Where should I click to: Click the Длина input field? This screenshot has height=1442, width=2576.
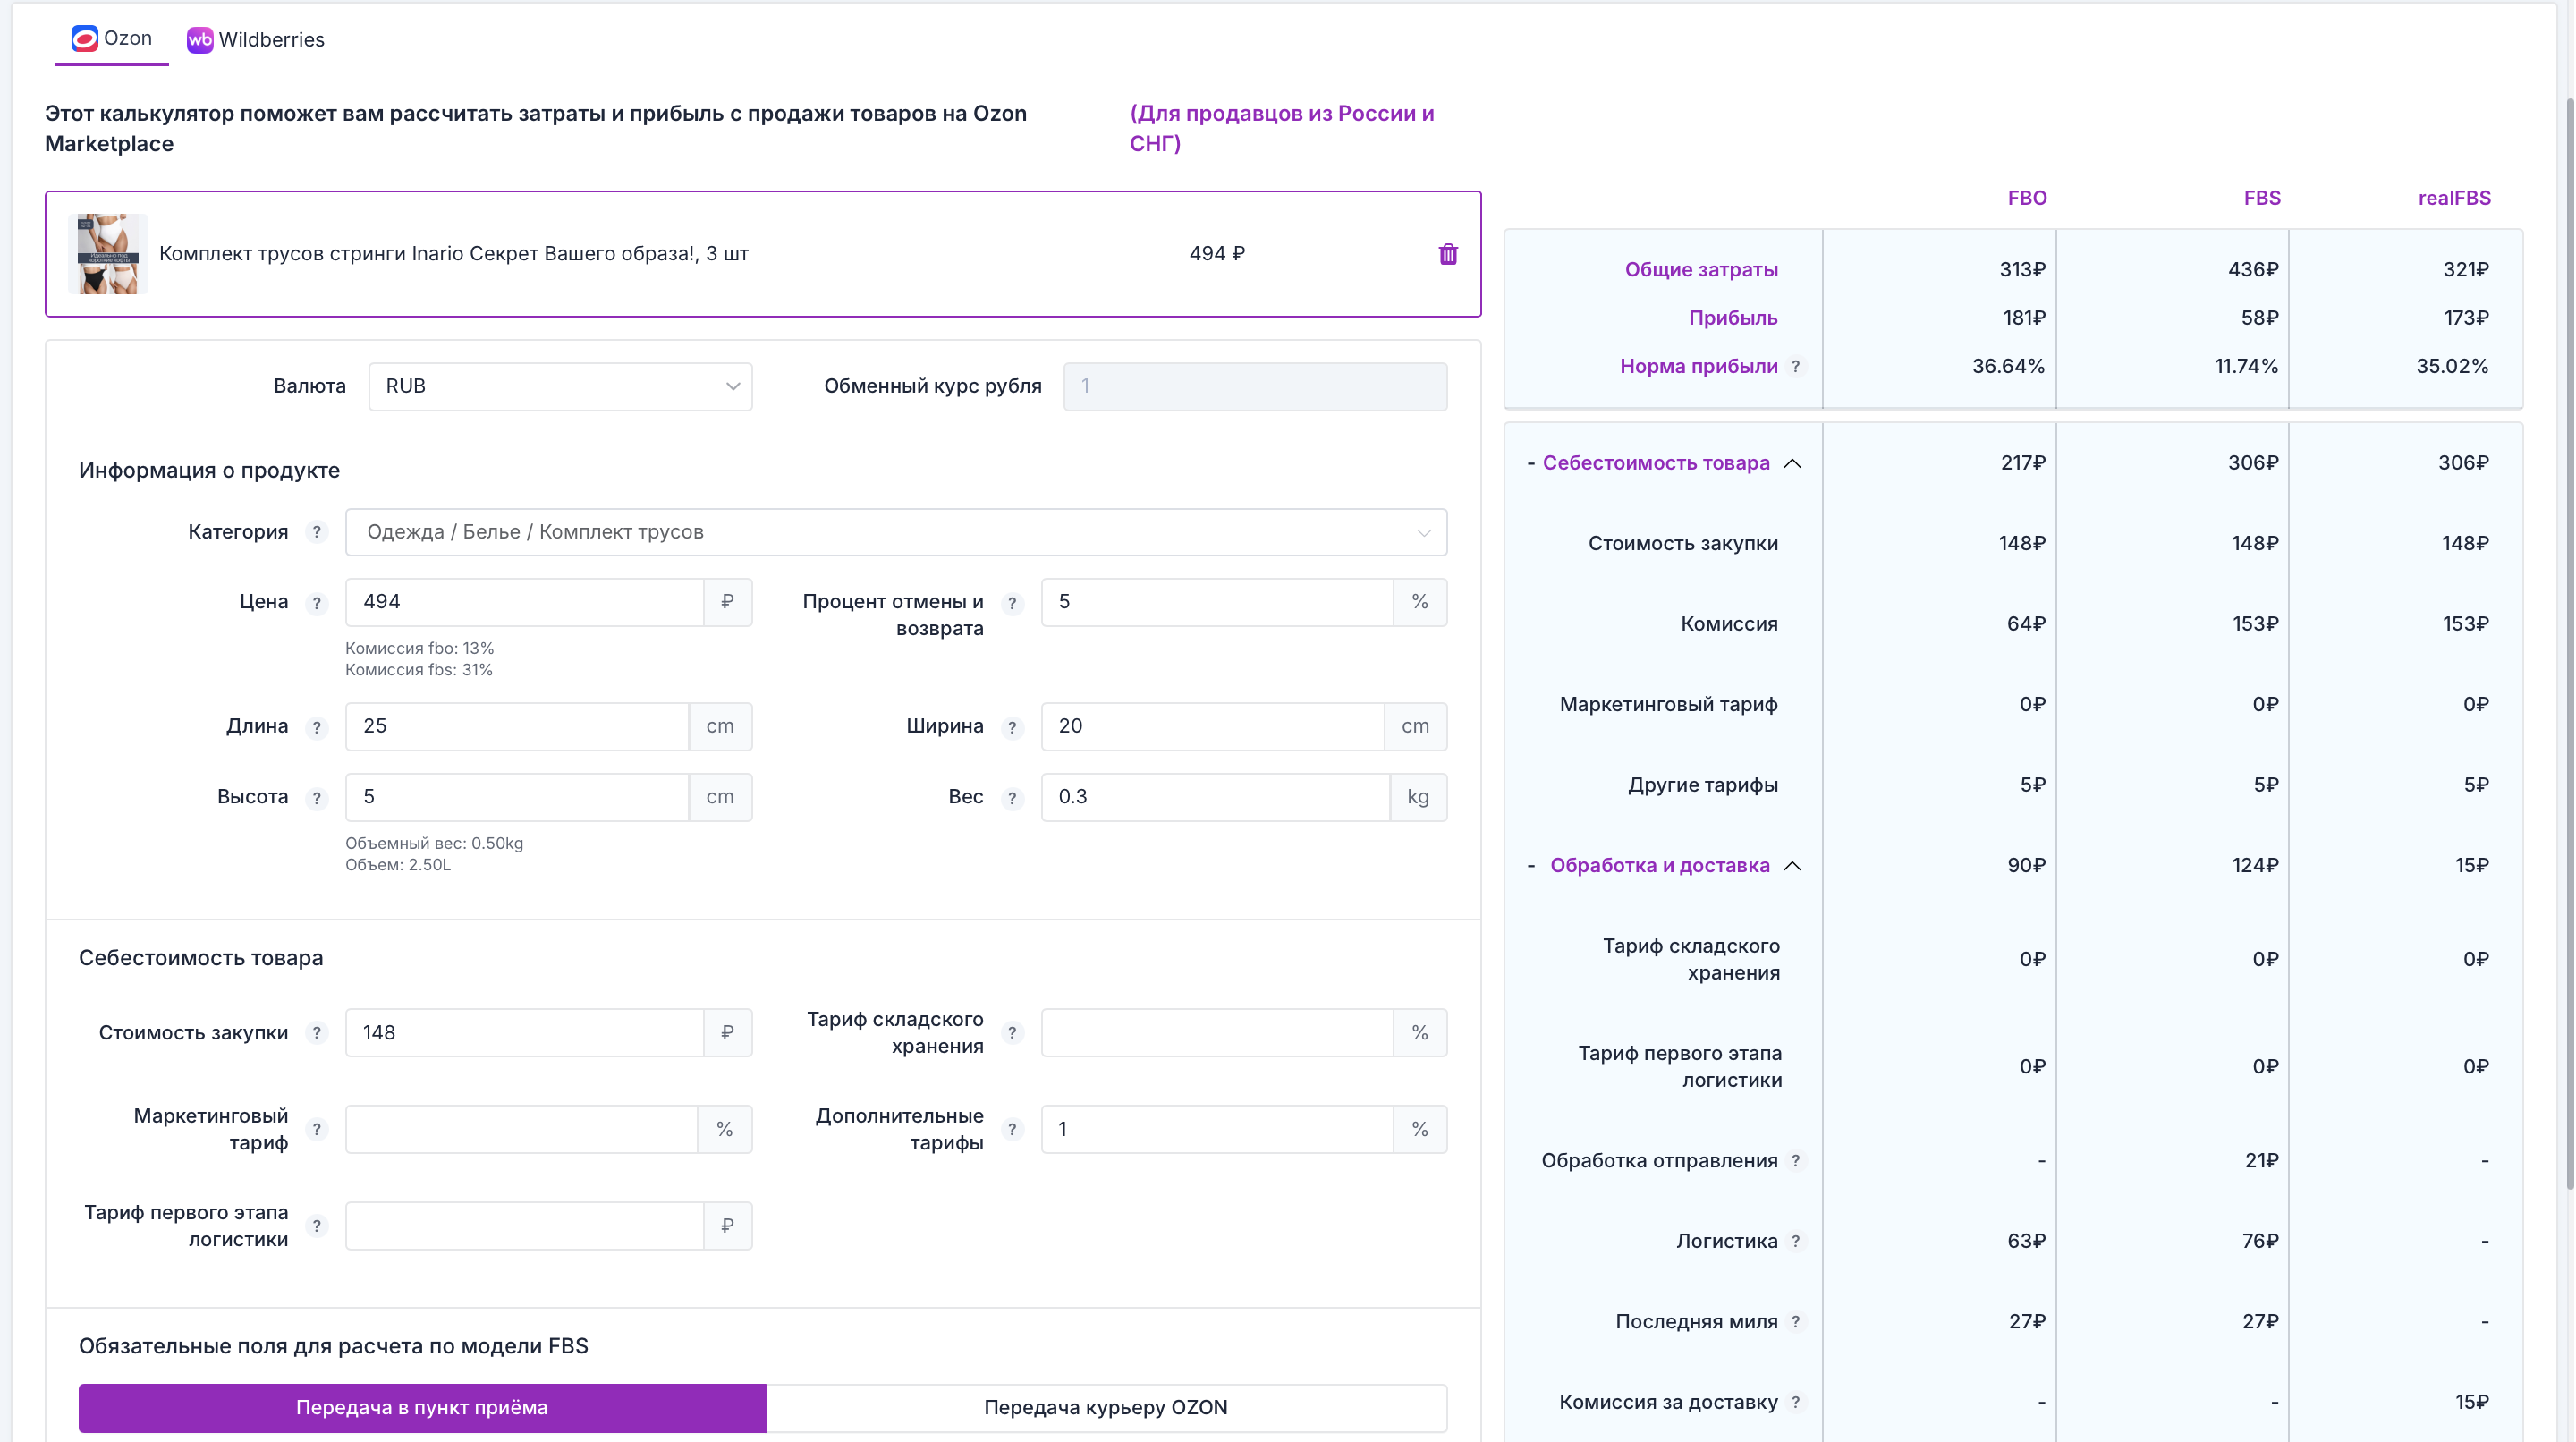click(x=517, y=726)
